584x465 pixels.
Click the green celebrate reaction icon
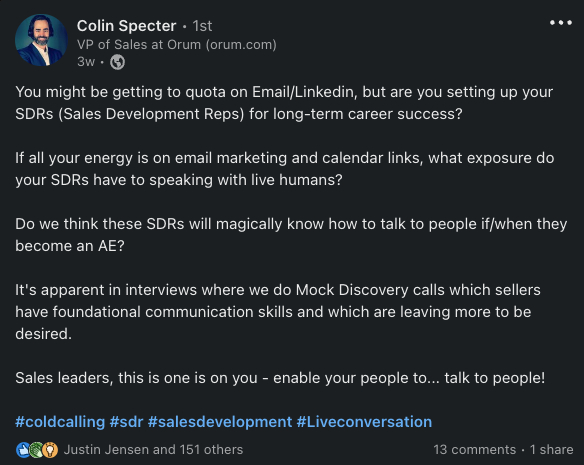coord(36,450)
